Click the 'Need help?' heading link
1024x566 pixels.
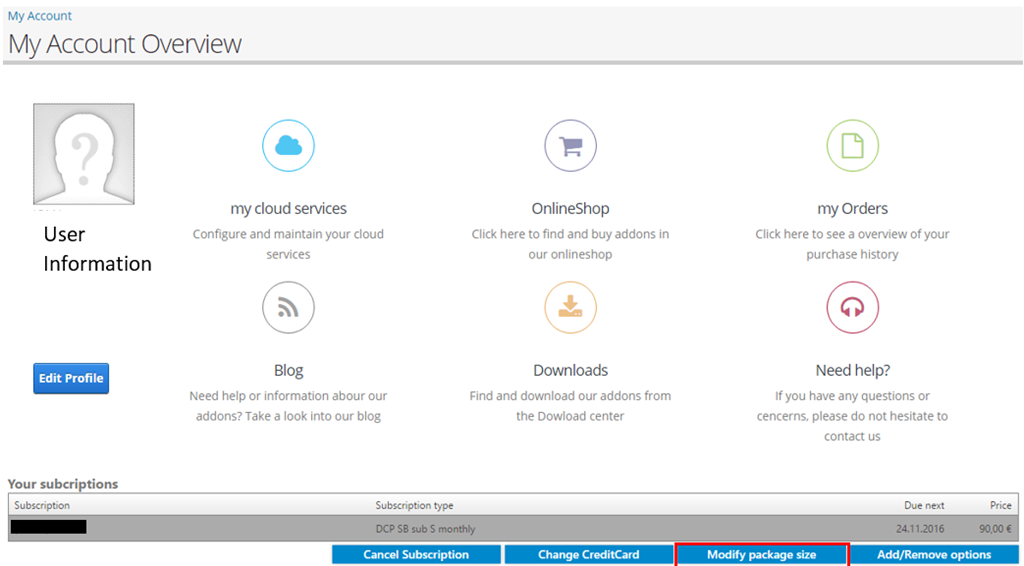pyautogui.click(x=852, y=370)
